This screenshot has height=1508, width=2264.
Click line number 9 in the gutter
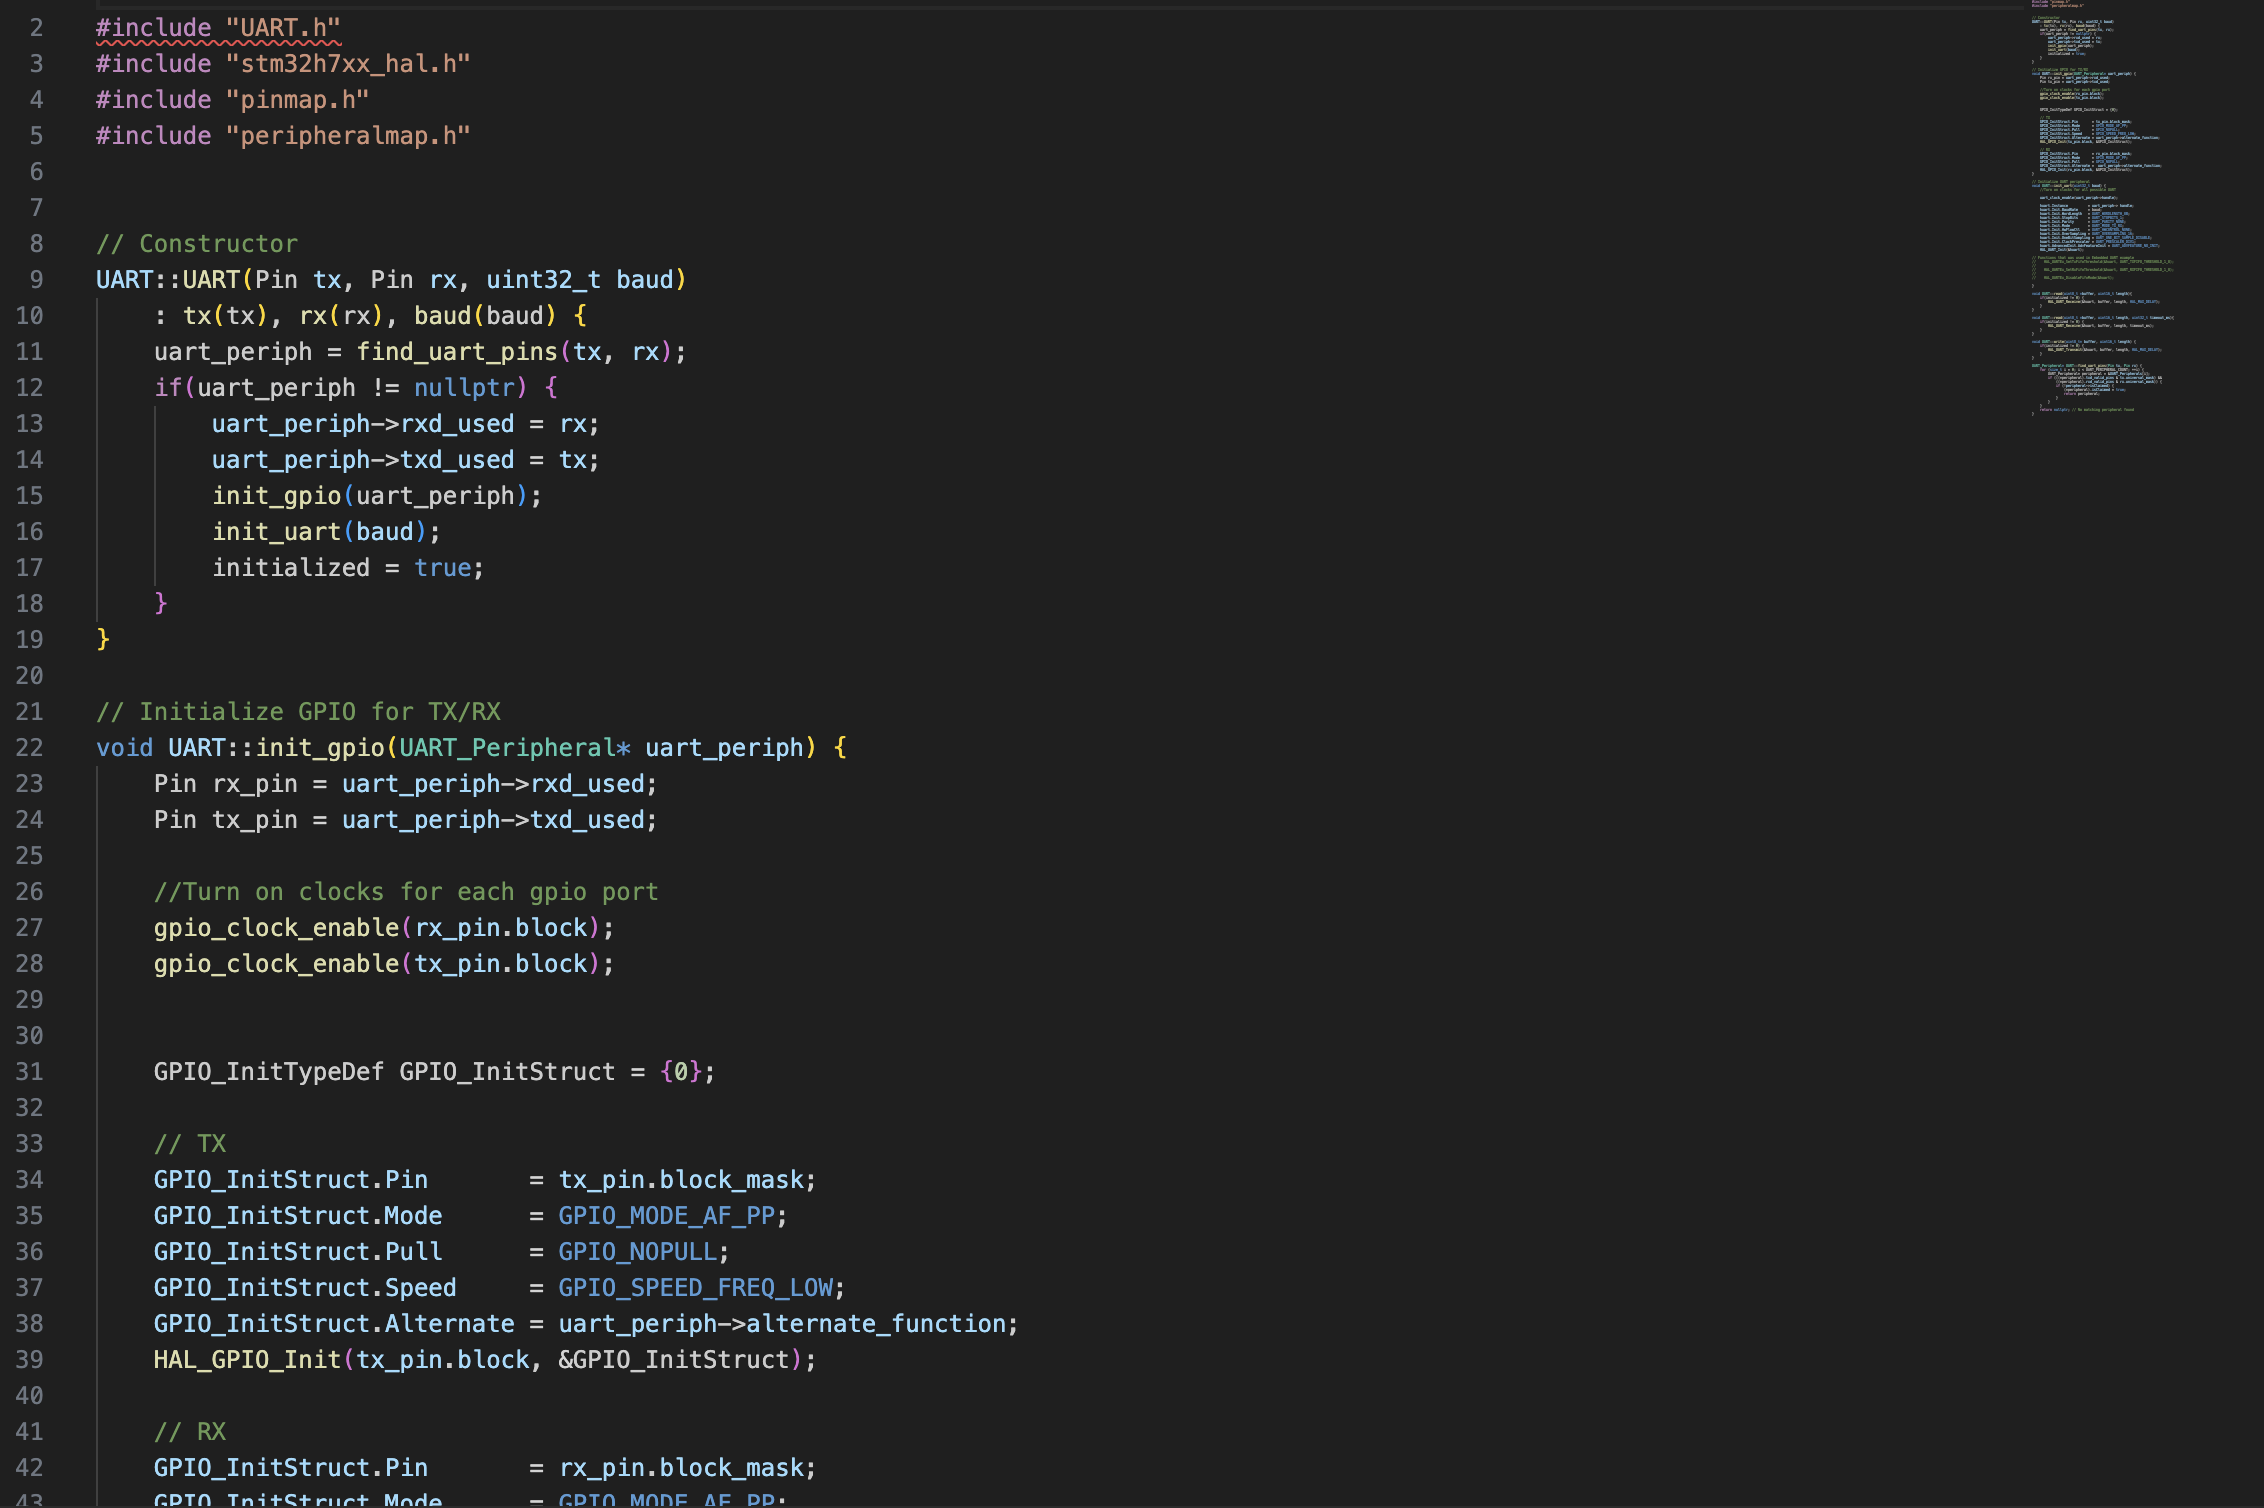tap(36, 280)
